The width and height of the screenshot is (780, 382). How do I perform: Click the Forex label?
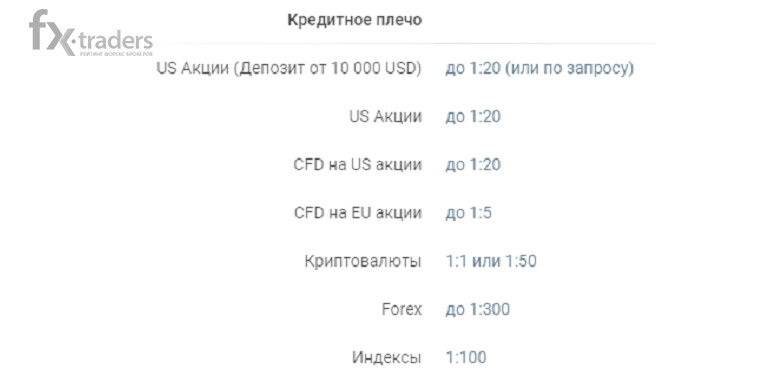click(402, 309)
